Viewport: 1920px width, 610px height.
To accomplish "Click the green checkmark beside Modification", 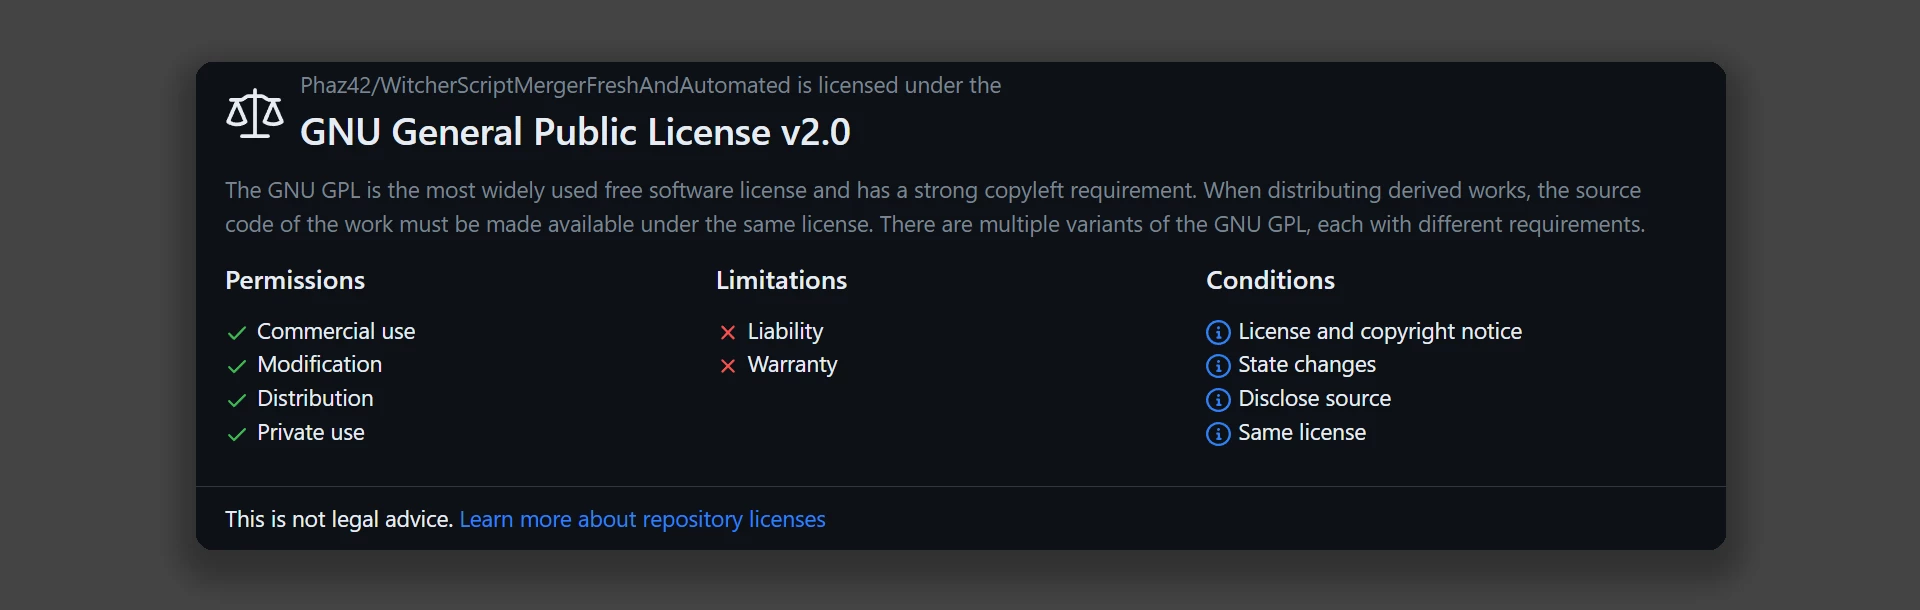I will coord(237,366).
